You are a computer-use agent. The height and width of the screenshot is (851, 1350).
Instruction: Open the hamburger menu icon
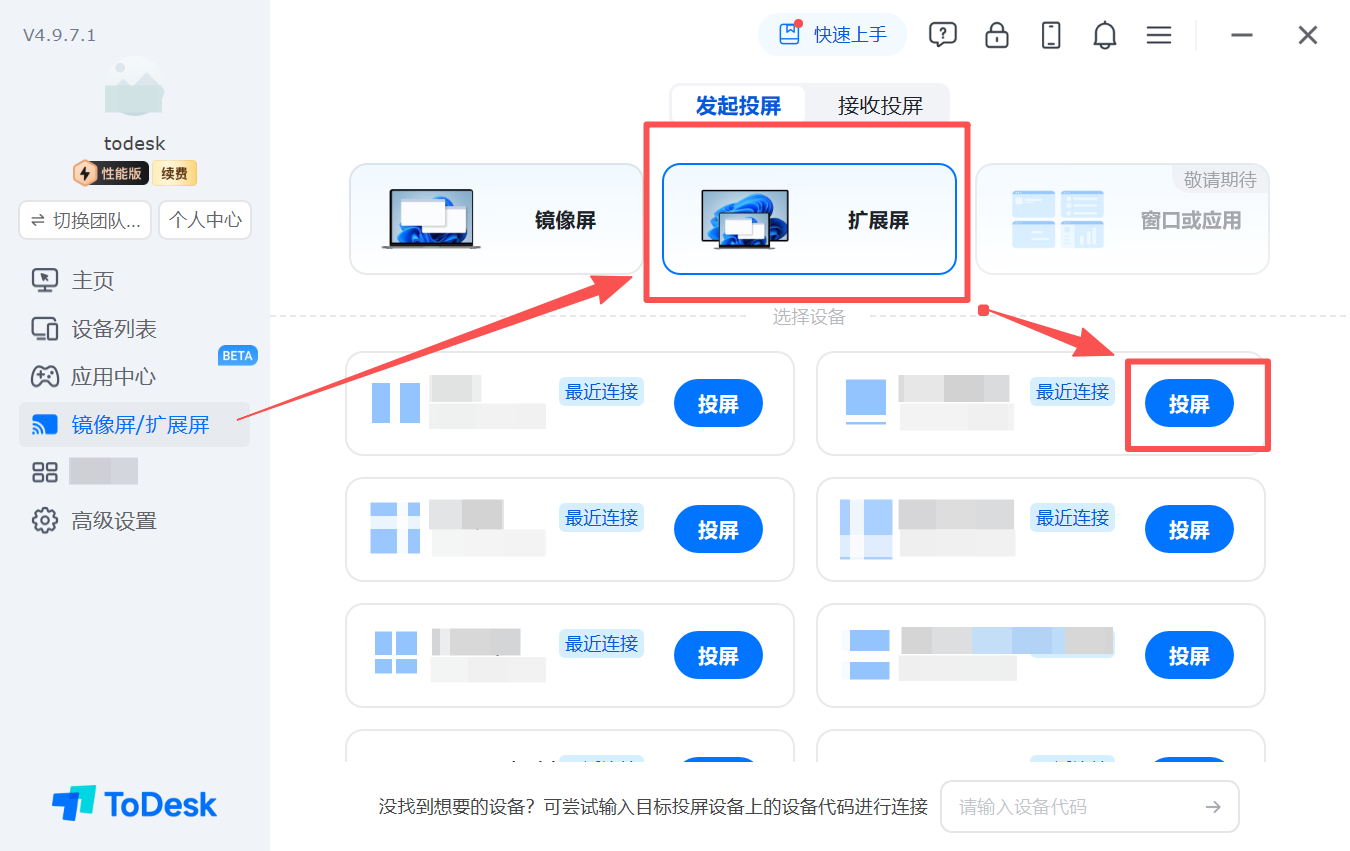tap(1159, 35)
